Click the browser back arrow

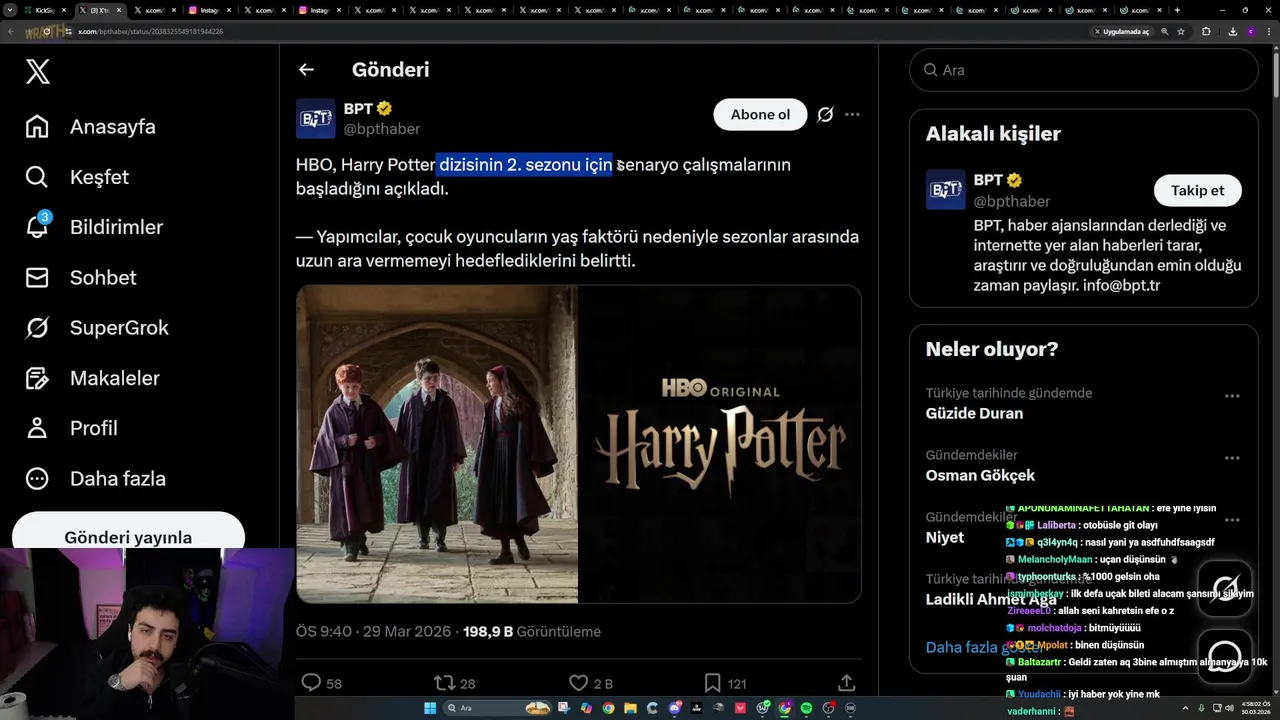[11, 31]
